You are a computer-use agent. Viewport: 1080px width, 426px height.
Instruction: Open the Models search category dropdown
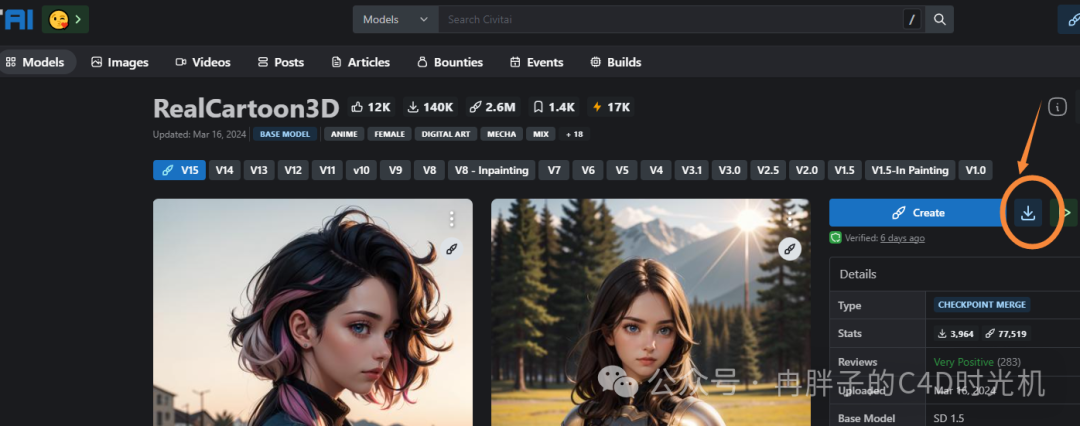395,19
